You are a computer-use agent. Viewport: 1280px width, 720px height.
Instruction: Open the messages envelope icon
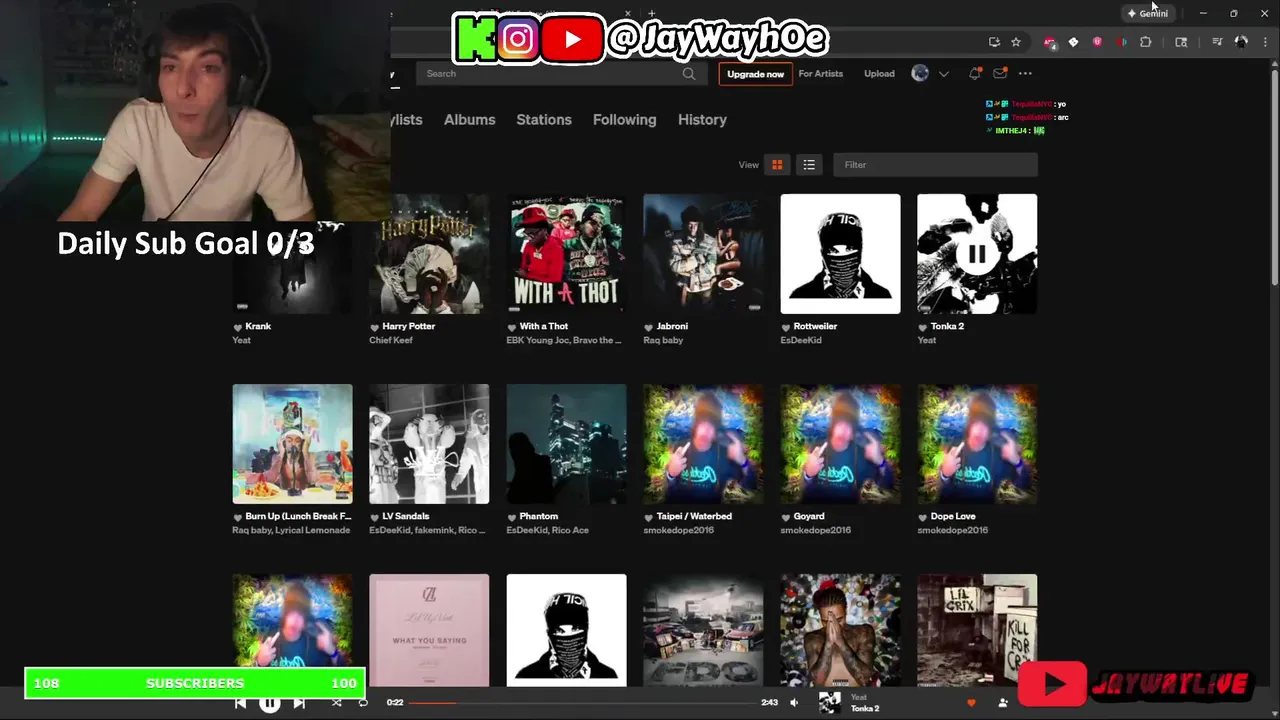(999, 74)
